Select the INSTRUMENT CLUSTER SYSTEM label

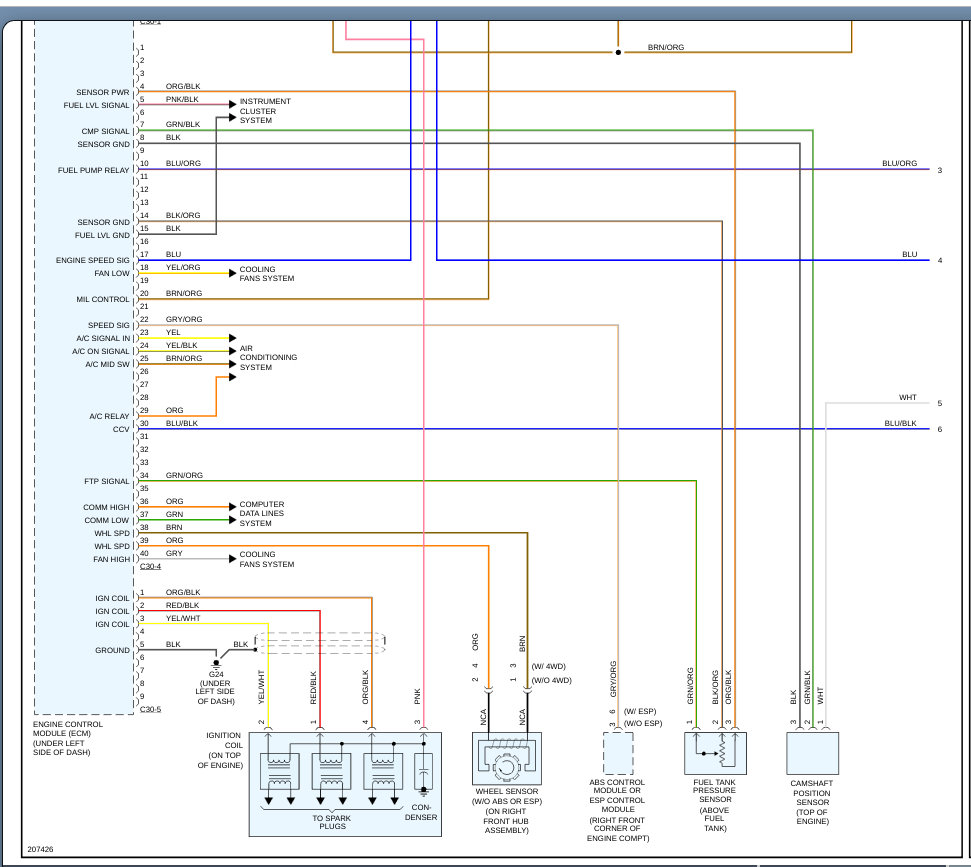click(265, 111)
